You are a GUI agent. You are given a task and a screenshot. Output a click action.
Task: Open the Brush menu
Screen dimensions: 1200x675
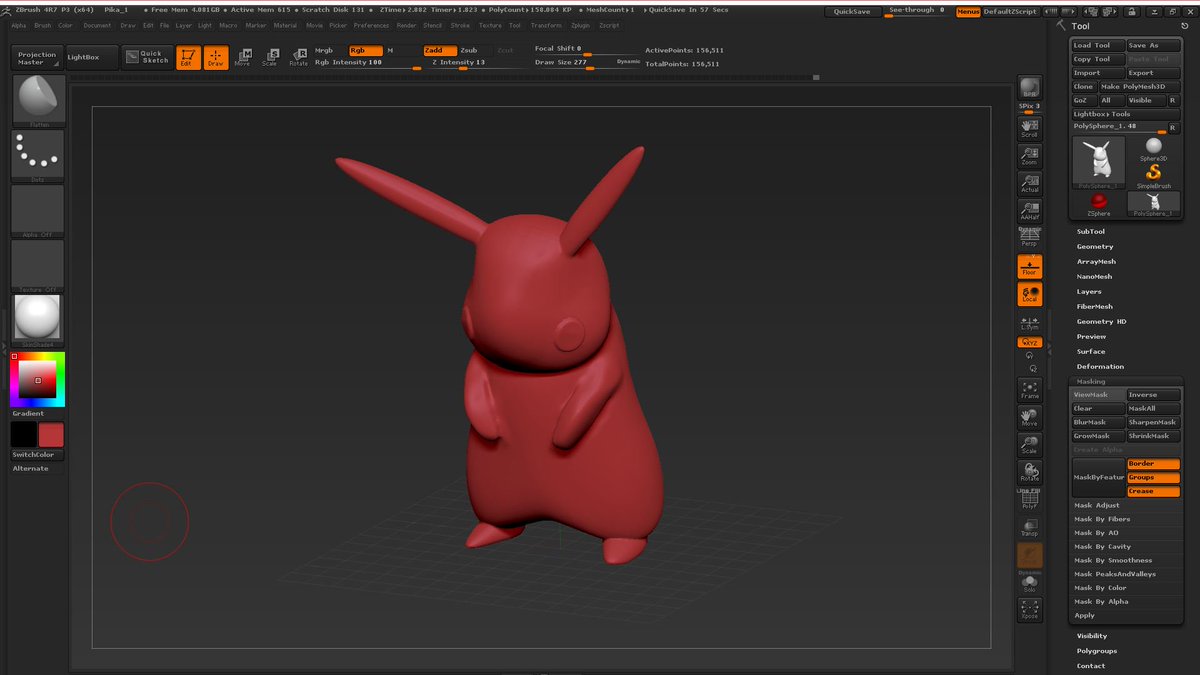tap(43, 25)
